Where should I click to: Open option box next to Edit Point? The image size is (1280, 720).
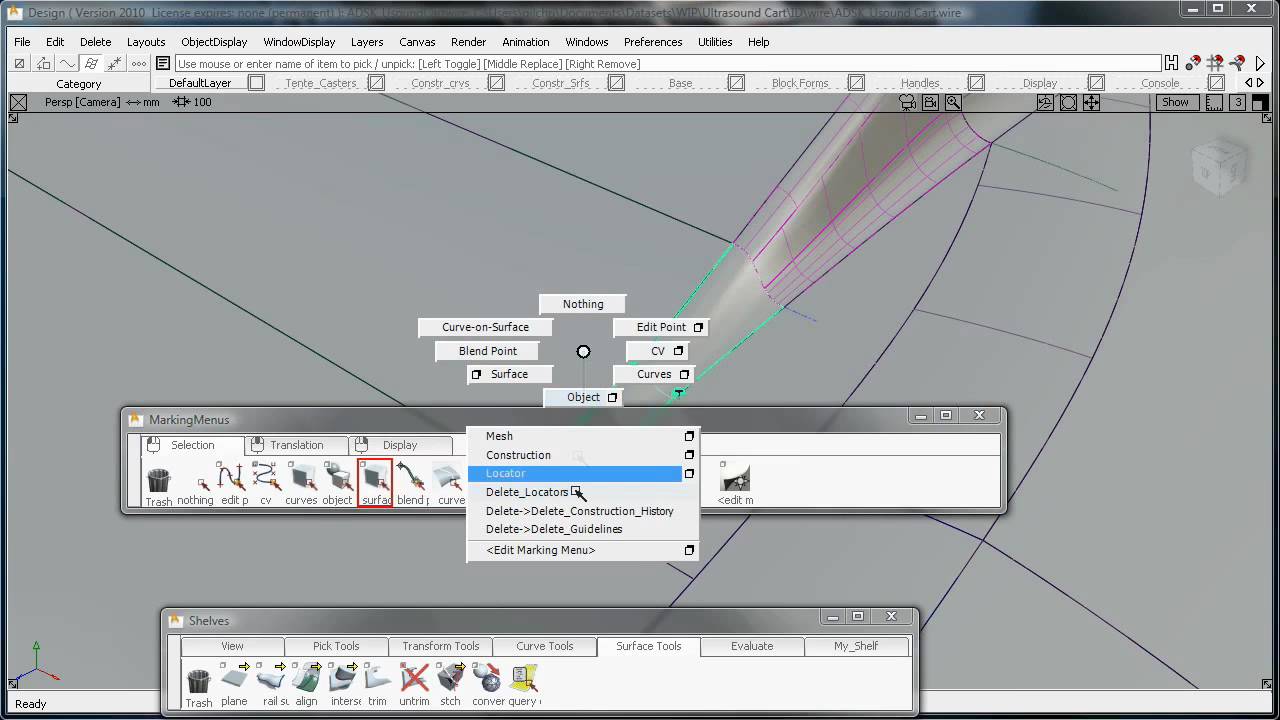698,327
